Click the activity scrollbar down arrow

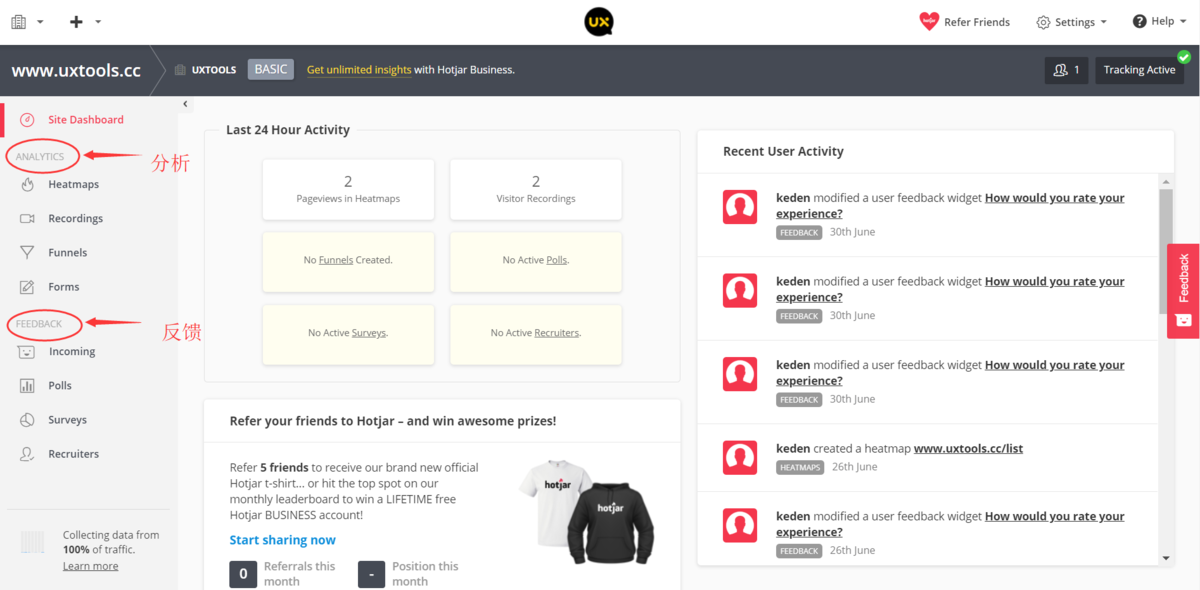point(1166,558)
